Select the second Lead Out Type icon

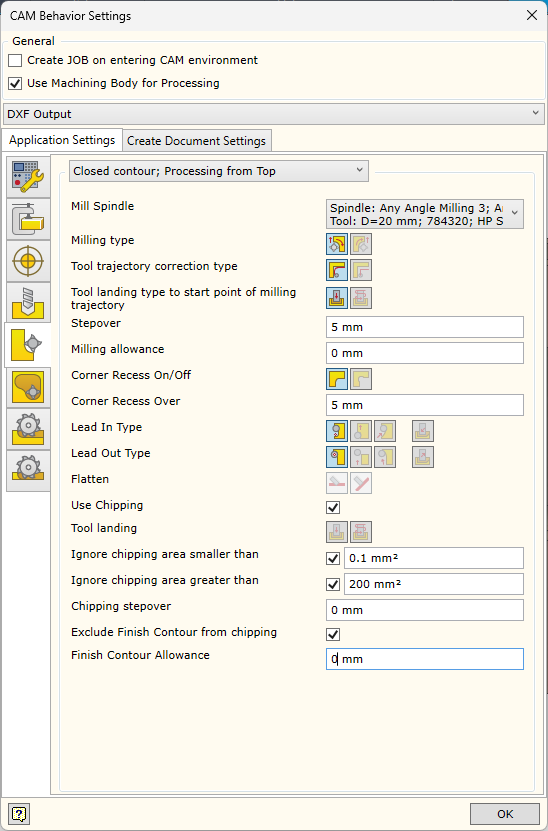[361, 457]
